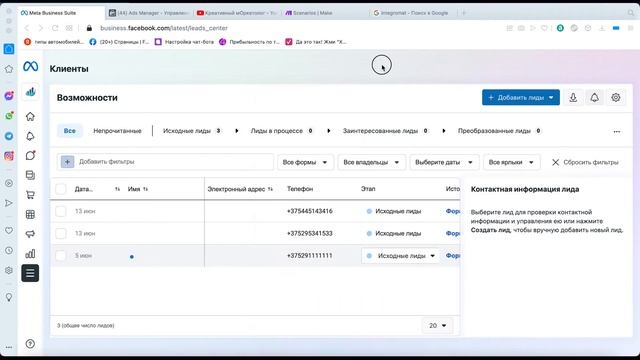Click WhatsApp icon in browser sidebar
640x360 pixels.
[x=9, y=116]
